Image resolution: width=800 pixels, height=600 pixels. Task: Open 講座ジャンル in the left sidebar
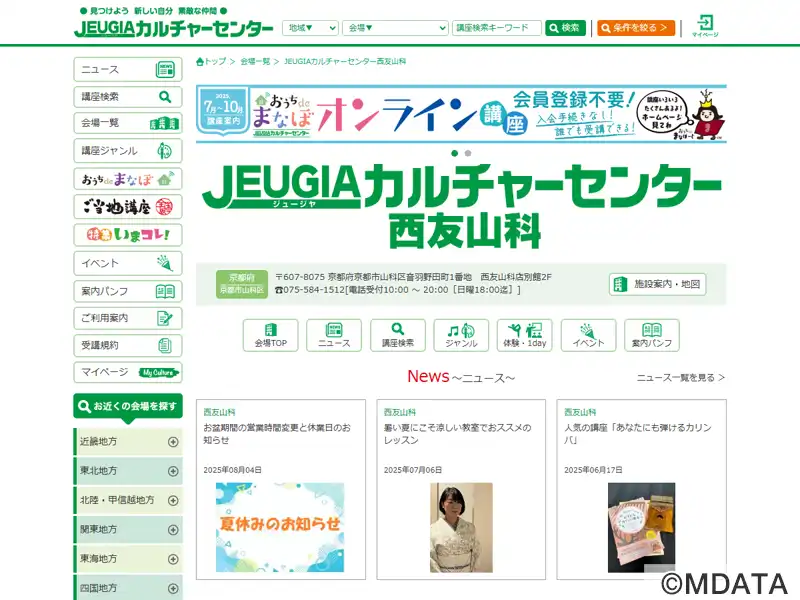[128, 151]
